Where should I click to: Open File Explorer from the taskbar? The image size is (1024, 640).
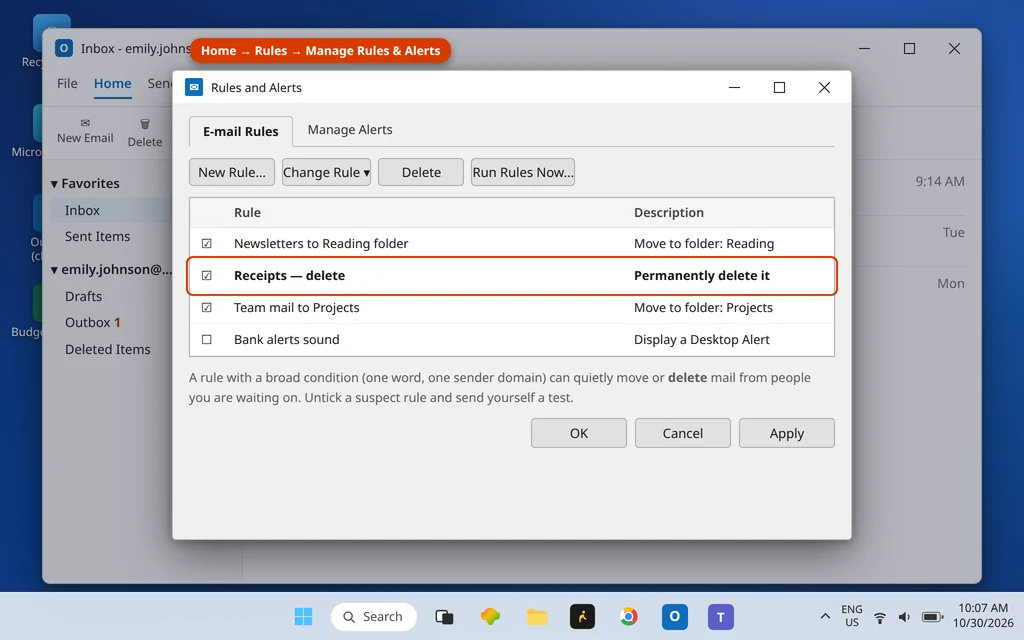pyautogui.click(x=537, y=616)
